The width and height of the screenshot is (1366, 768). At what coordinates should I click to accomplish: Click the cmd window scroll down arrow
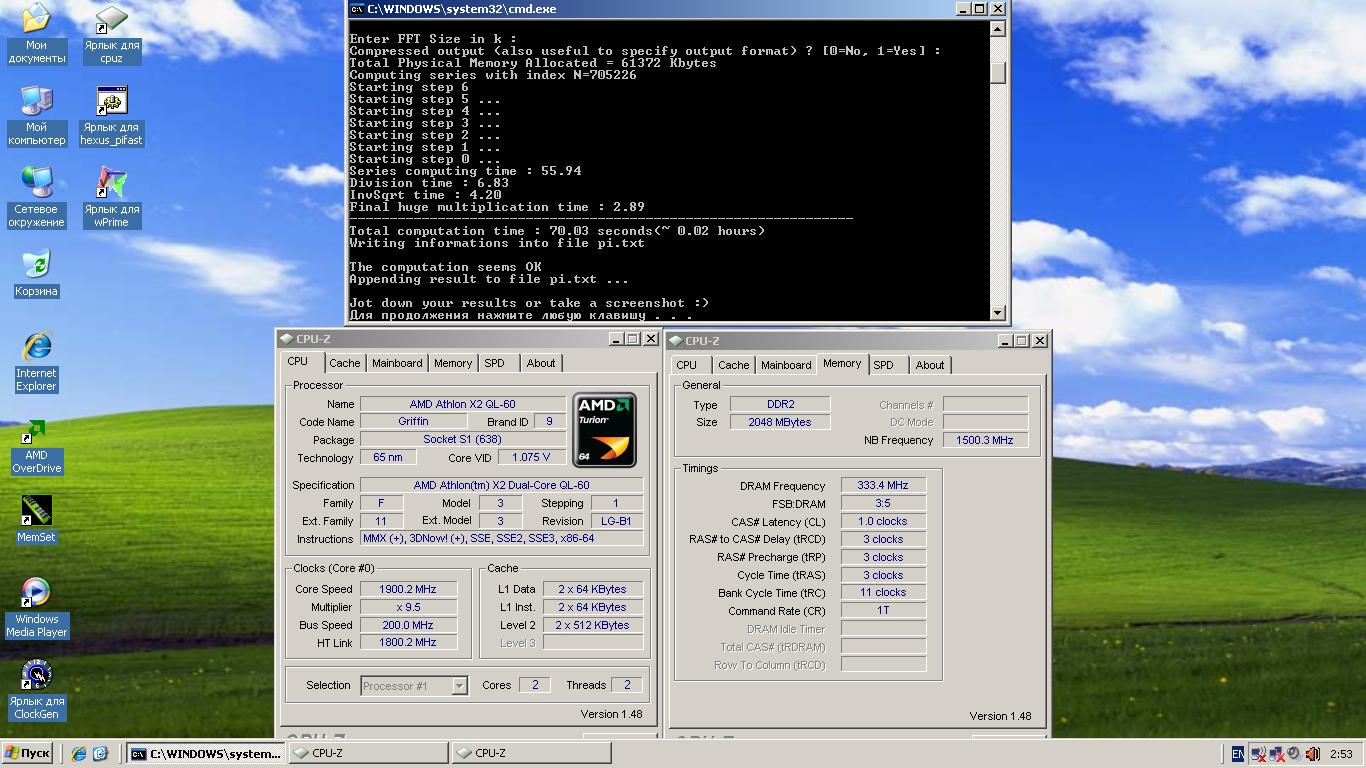(997, 312)
